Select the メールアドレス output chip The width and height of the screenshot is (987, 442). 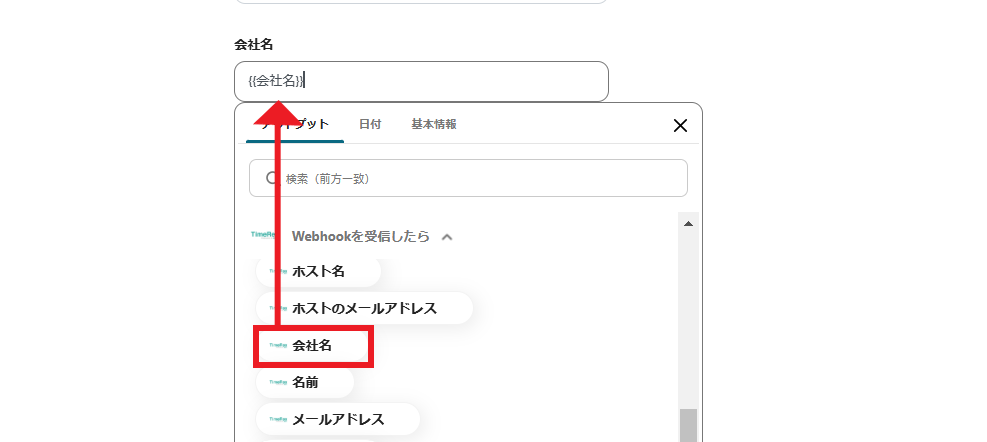pyautogui.click(x=338, y=419)
